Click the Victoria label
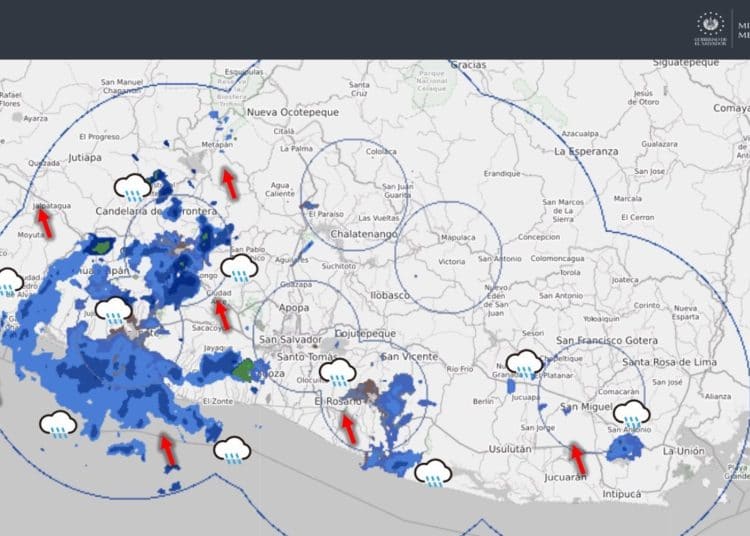This screenshot has height=536, width=750. [x=452, y=262]
